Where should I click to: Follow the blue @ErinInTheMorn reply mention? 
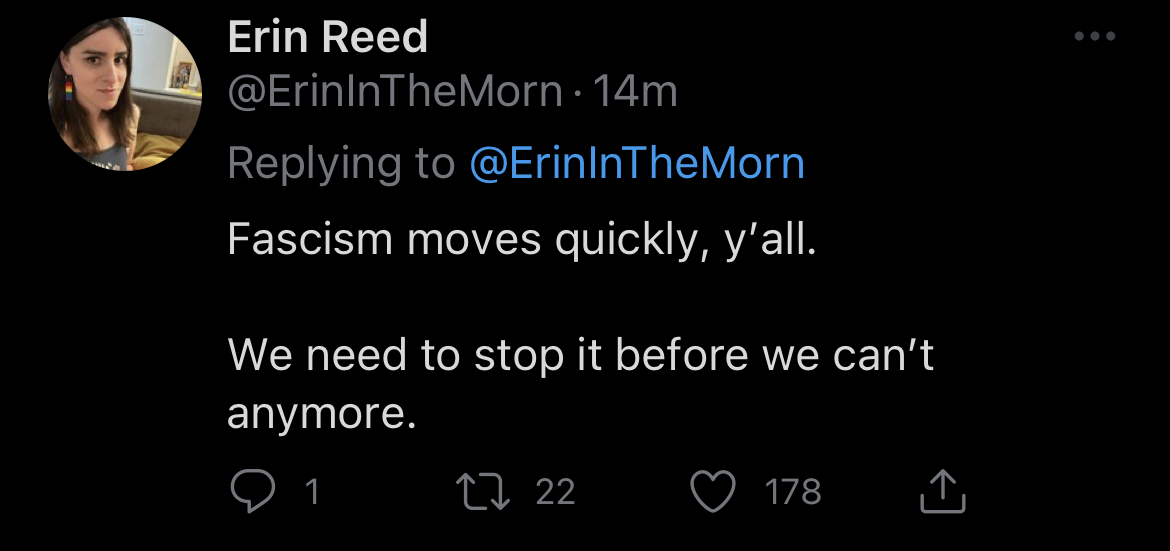637,163
